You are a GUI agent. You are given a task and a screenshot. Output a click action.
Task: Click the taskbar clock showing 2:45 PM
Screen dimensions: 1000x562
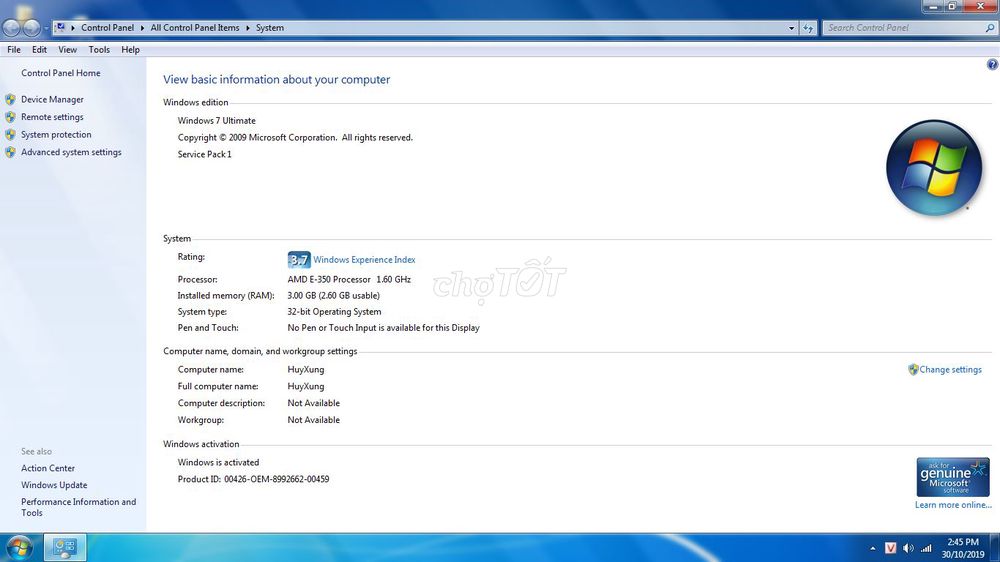click(x=963, y=548)
